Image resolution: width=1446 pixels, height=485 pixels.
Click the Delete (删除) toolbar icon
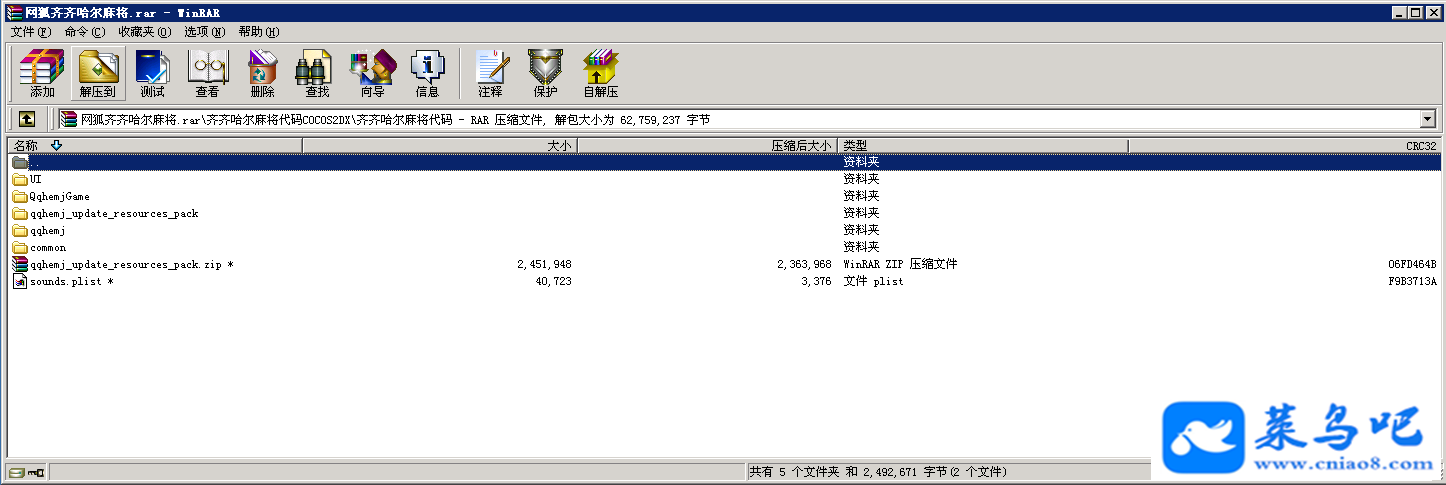click(x=263, y=74)
